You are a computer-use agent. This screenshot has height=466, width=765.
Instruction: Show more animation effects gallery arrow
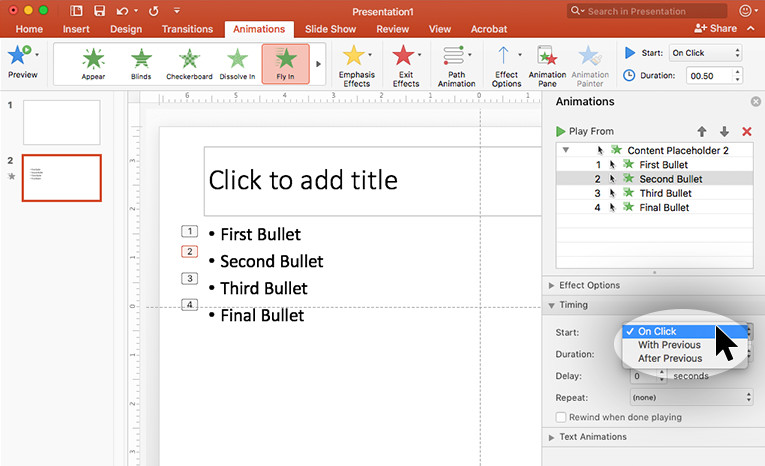pos(318,64)
